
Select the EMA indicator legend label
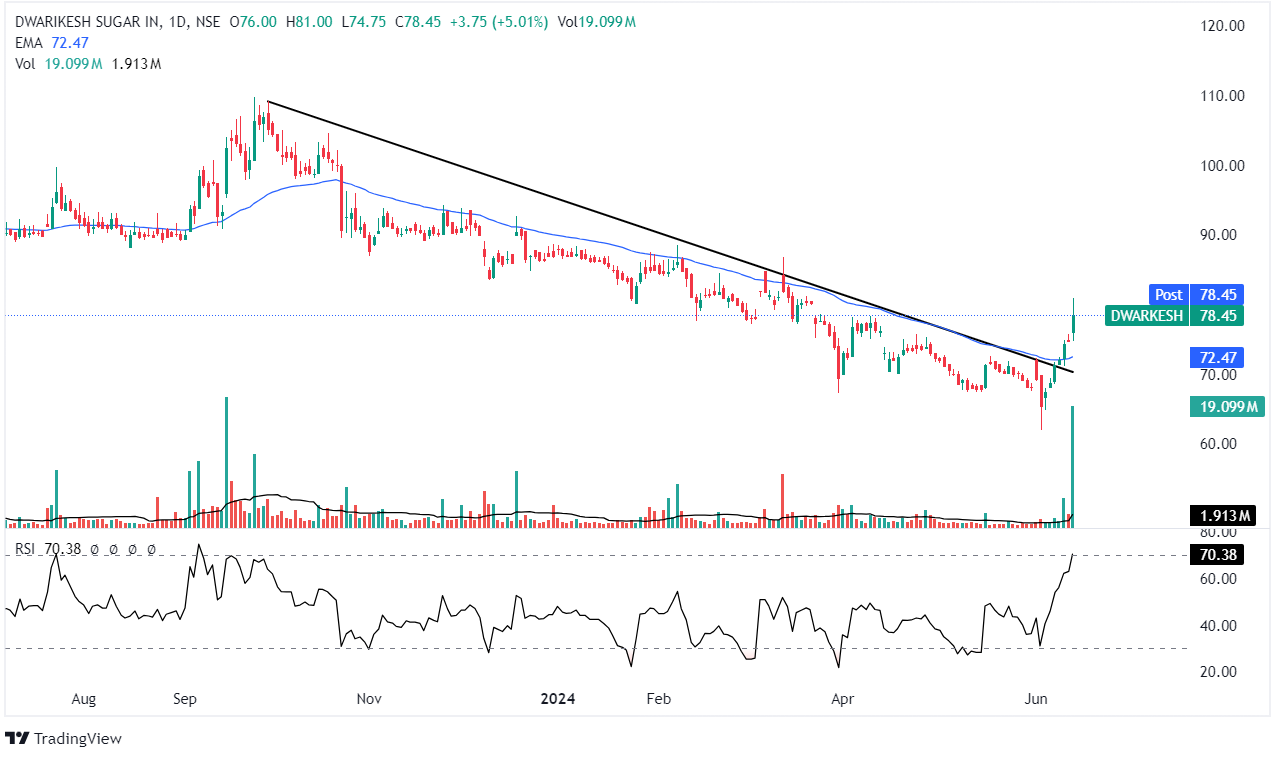(28, 43)
